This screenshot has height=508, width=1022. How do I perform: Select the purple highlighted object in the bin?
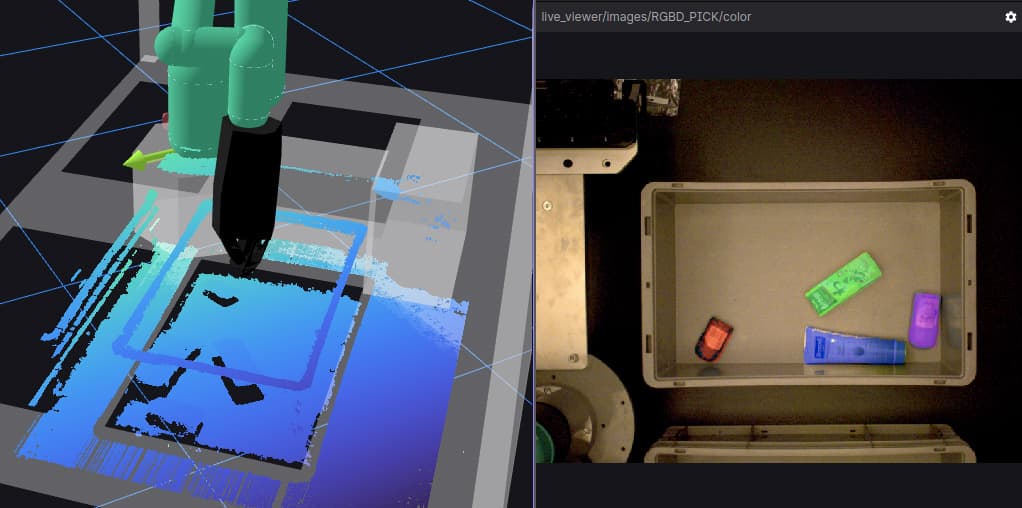tap(925, 320)
